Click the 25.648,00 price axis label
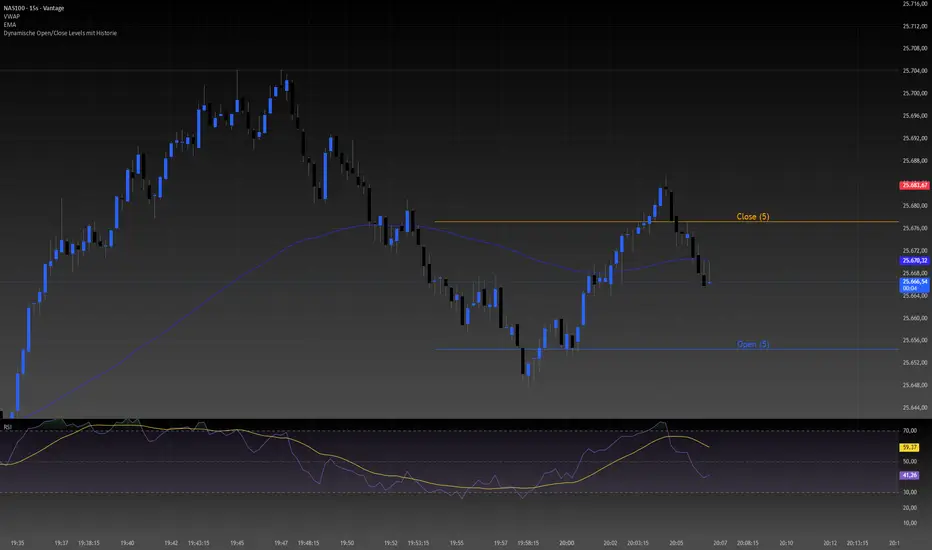This screenshot has width=932, height=550. [x=915, y=385]
